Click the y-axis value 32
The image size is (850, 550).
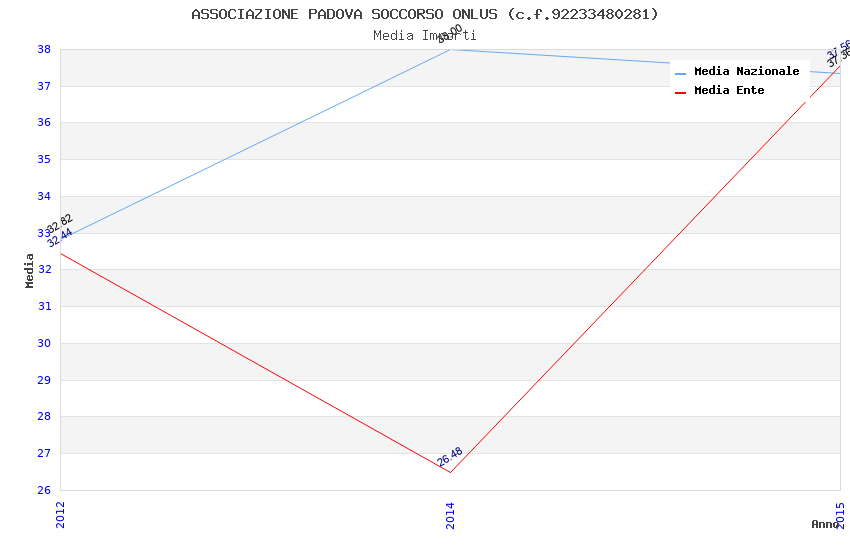point(44,269)
